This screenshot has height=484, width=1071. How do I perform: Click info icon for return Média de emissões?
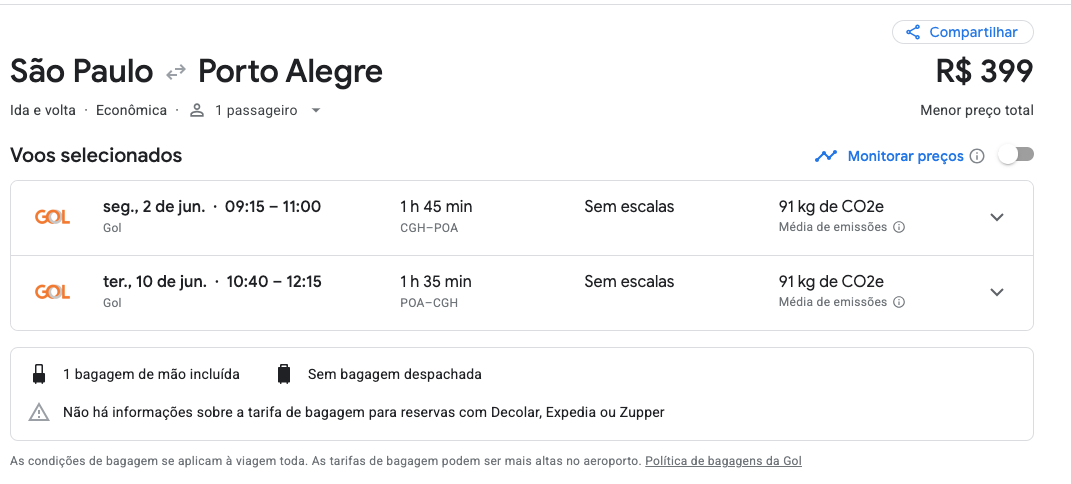899,302
